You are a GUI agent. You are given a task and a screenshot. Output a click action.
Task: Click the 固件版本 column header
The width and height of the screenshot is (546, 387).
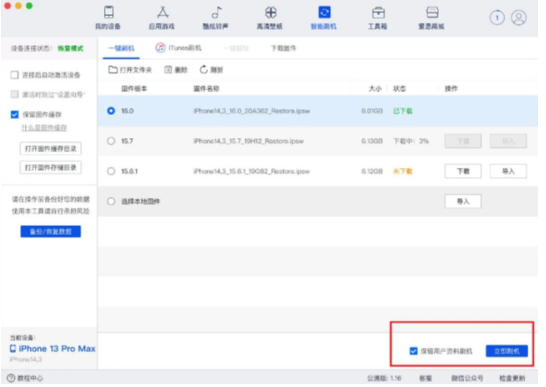(135, 90)
